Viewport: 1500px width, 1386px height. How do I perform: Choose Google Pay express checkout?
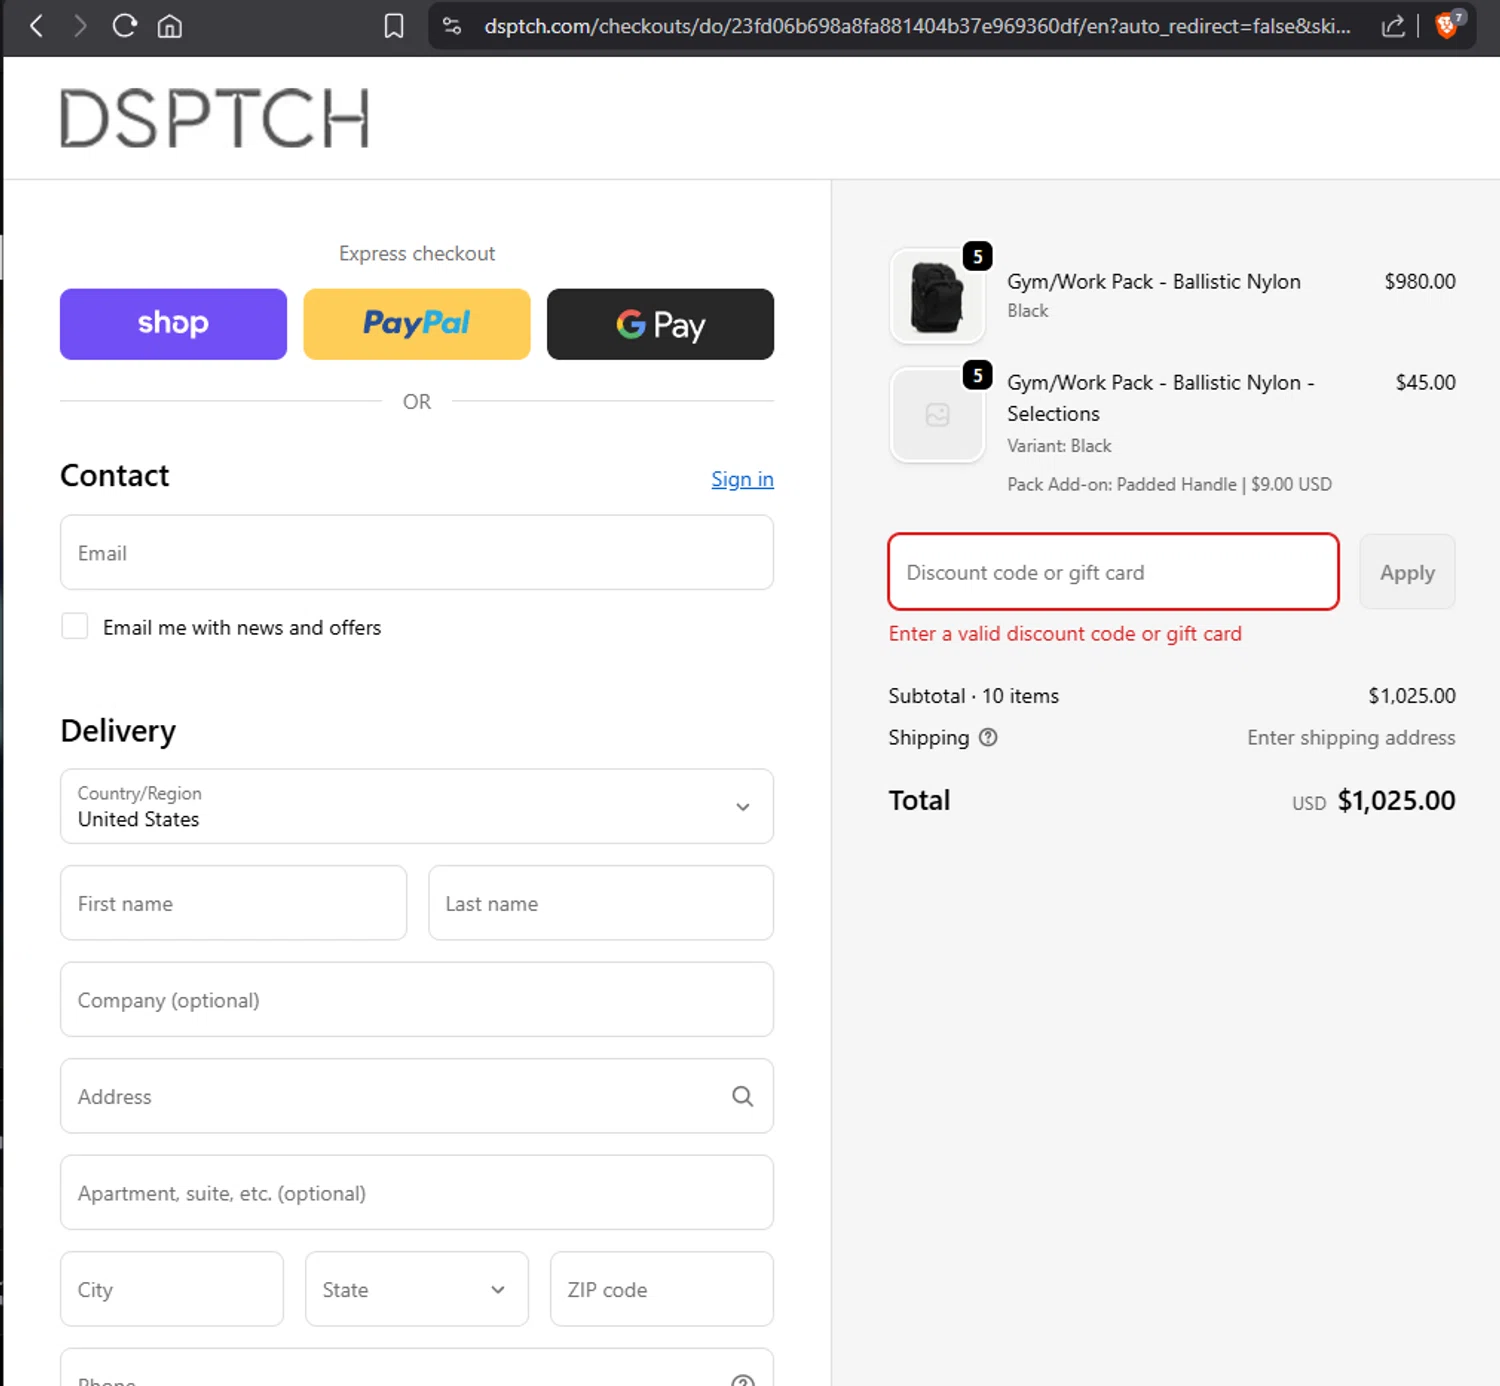pyautogui.click(x=660, y=324)
